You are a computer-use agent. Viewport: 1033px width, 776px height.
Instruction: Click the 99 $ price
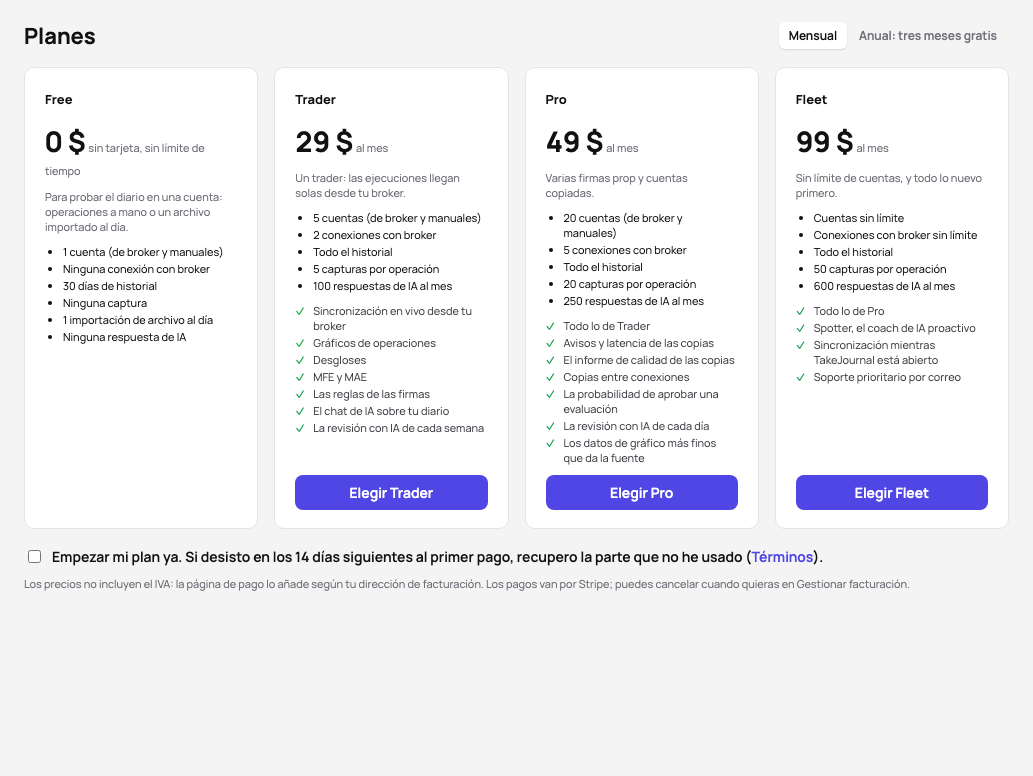(825, 142)
